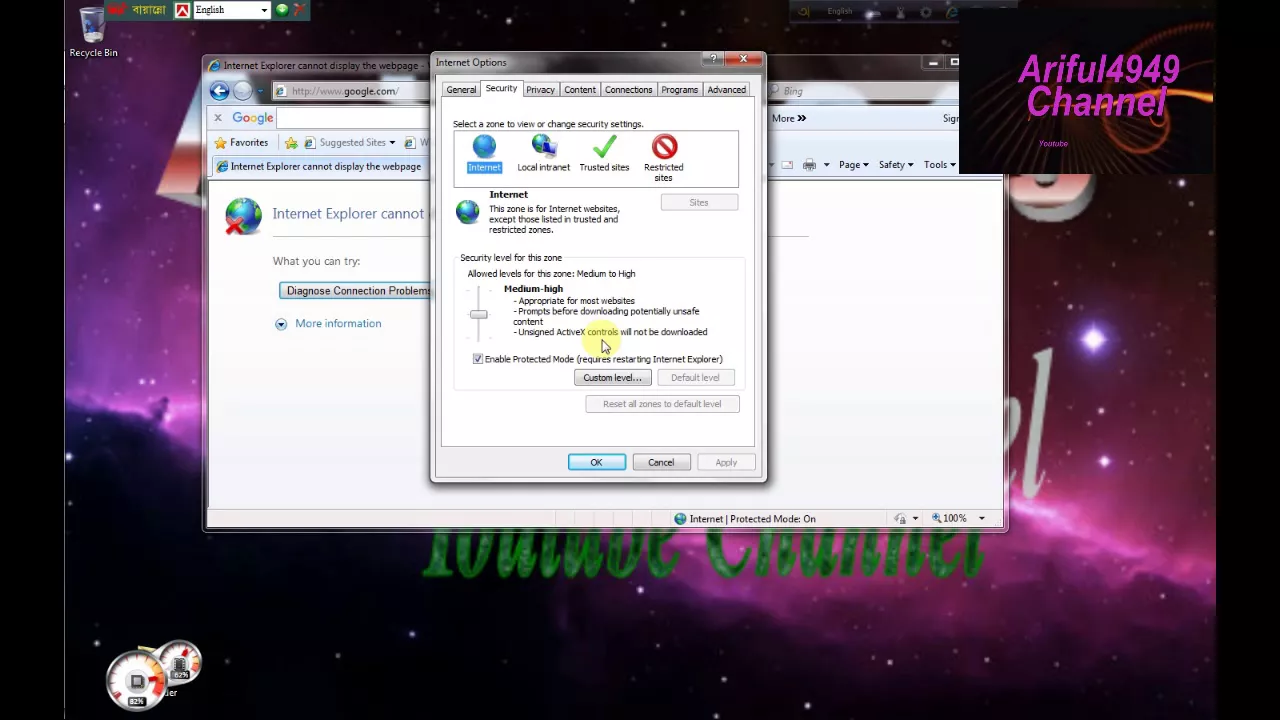Image resolution: width=1280 pixels, height=720 pixels.
Task: Click the security level slider thumb
Action: (x=478, y=315)
